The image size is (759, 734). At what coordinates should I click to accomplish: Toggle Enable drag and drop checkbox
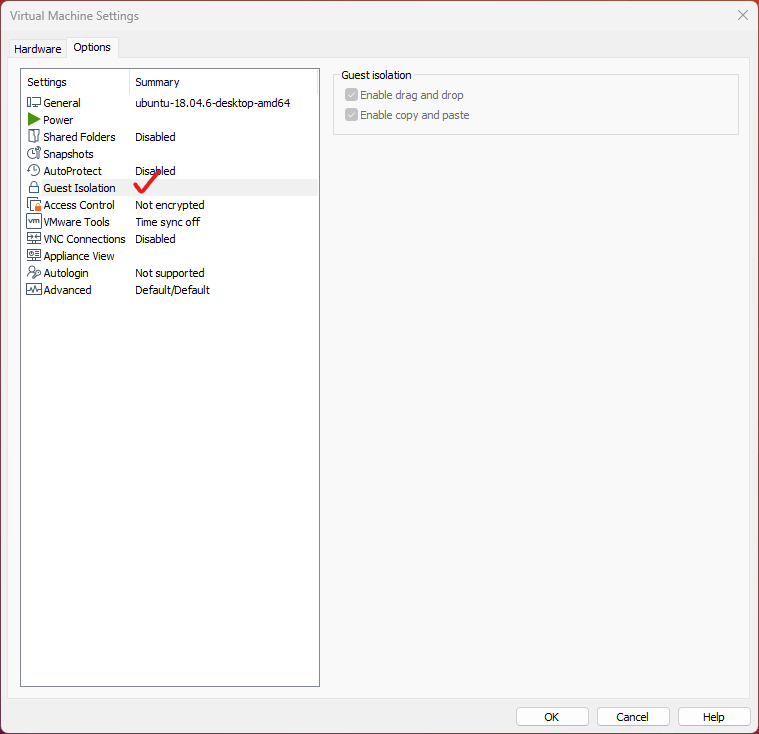[351, 95]
